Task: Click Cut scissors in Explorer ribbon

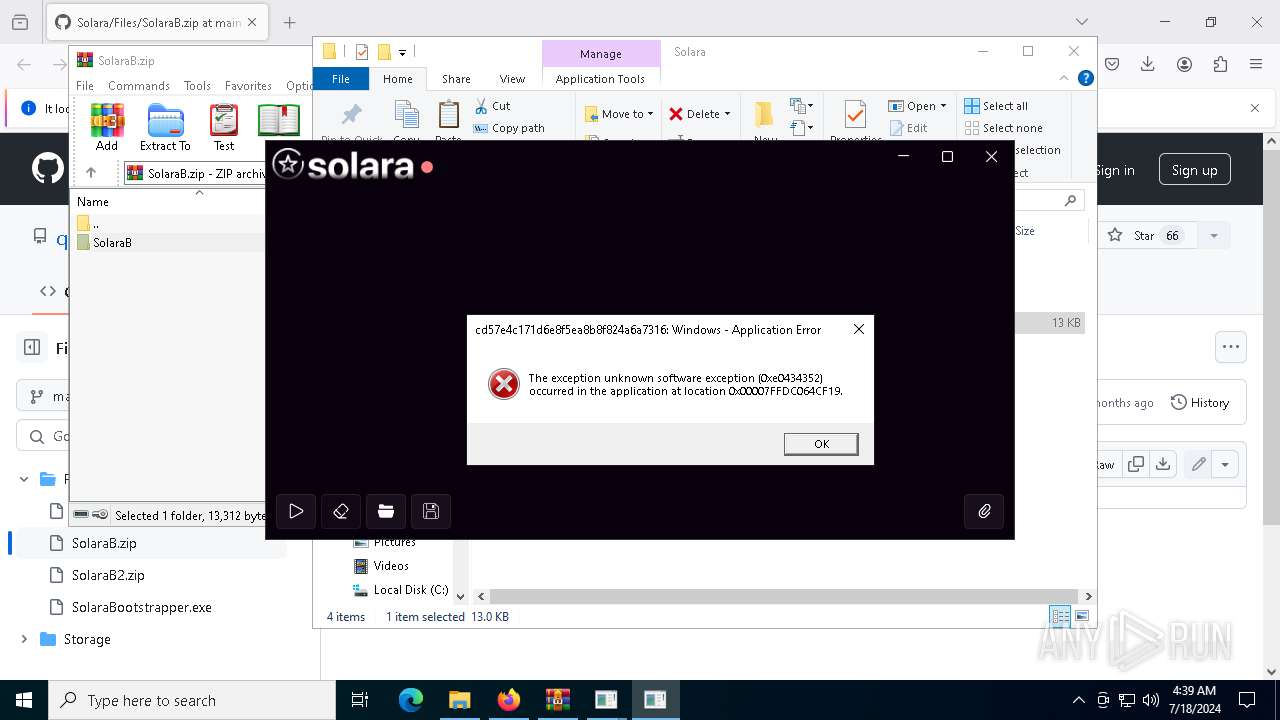Action: pyautogui.click(x=492, y=106)
